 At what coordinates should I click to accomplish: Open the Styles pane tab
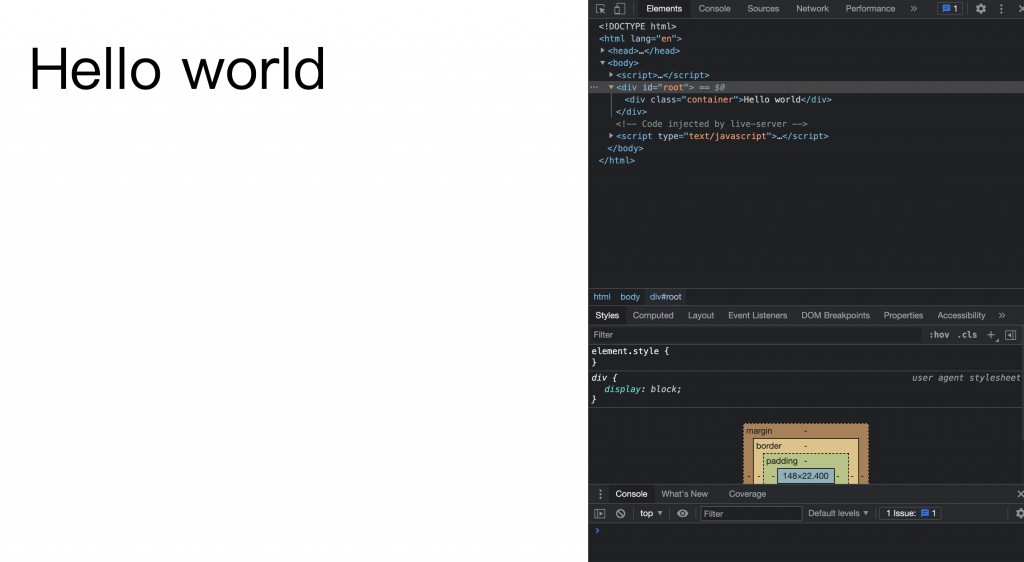[607, 315]
